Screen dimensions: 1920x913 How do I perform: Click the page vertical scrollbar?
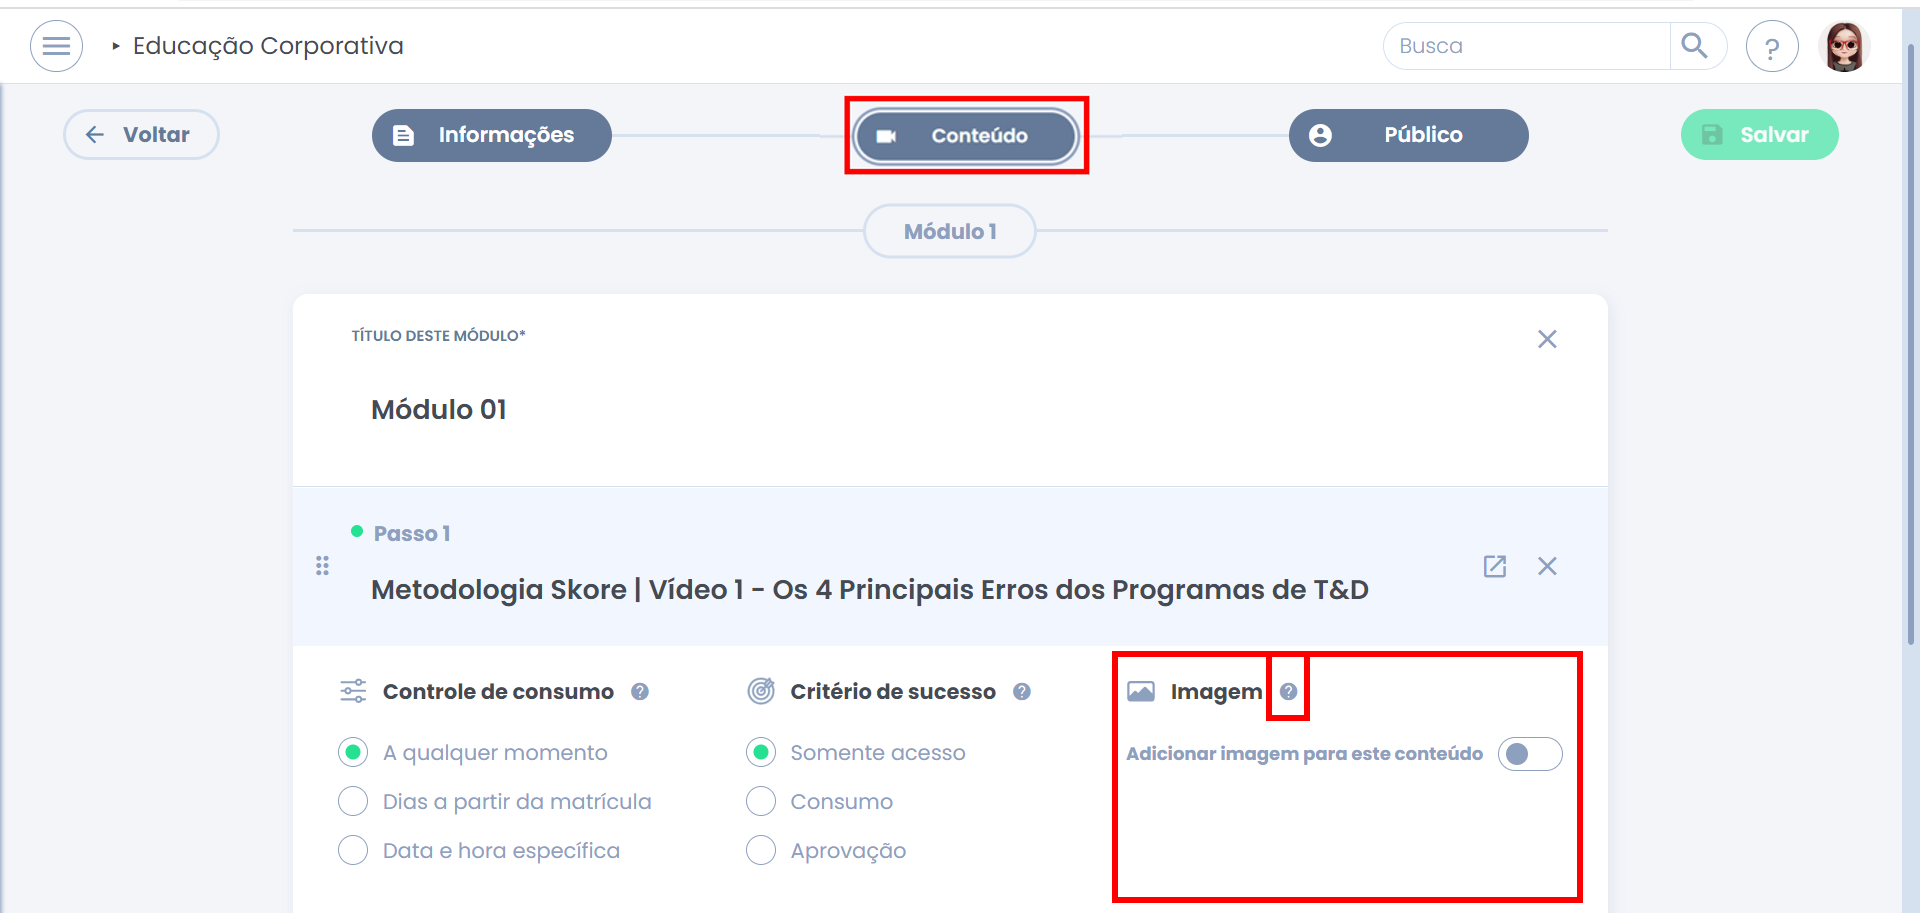(x=1911, y=345)
